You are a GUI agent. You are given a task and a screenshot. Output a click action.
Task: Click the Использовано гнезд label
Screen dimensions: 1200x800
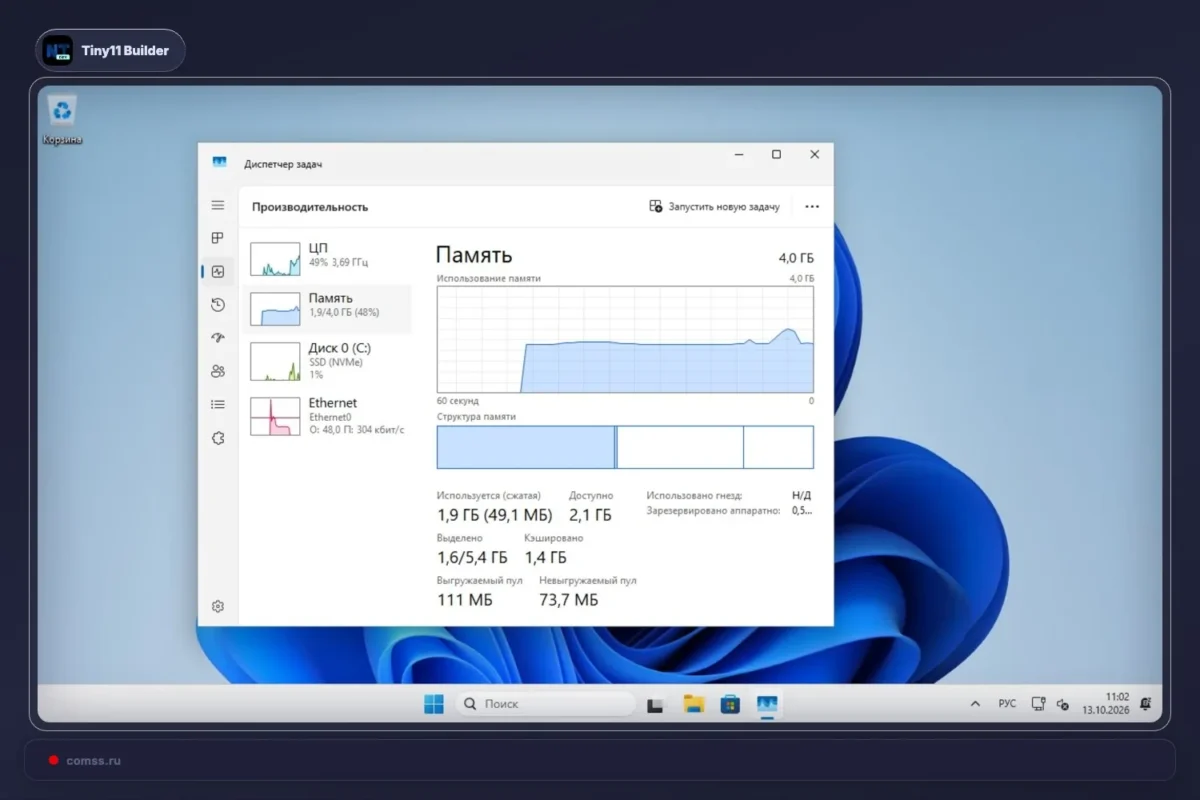694,495
